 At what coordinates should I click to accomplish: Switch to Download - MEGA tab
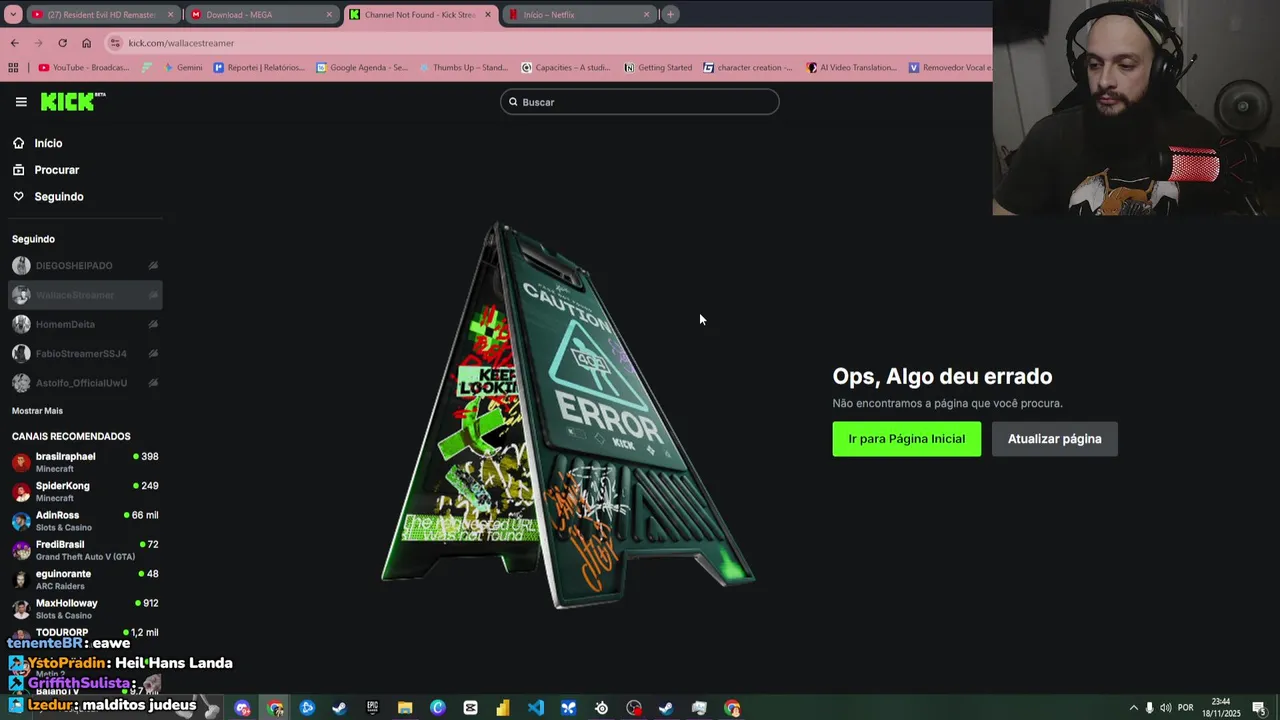click(262, 15)
